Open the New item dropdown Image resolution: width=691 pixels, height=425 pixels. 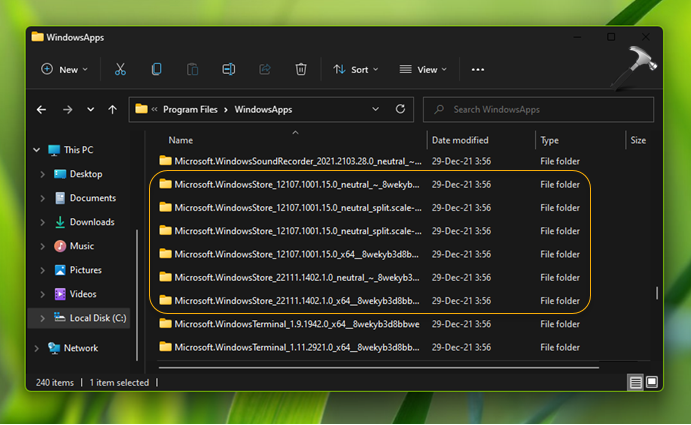tap(64, 69)
